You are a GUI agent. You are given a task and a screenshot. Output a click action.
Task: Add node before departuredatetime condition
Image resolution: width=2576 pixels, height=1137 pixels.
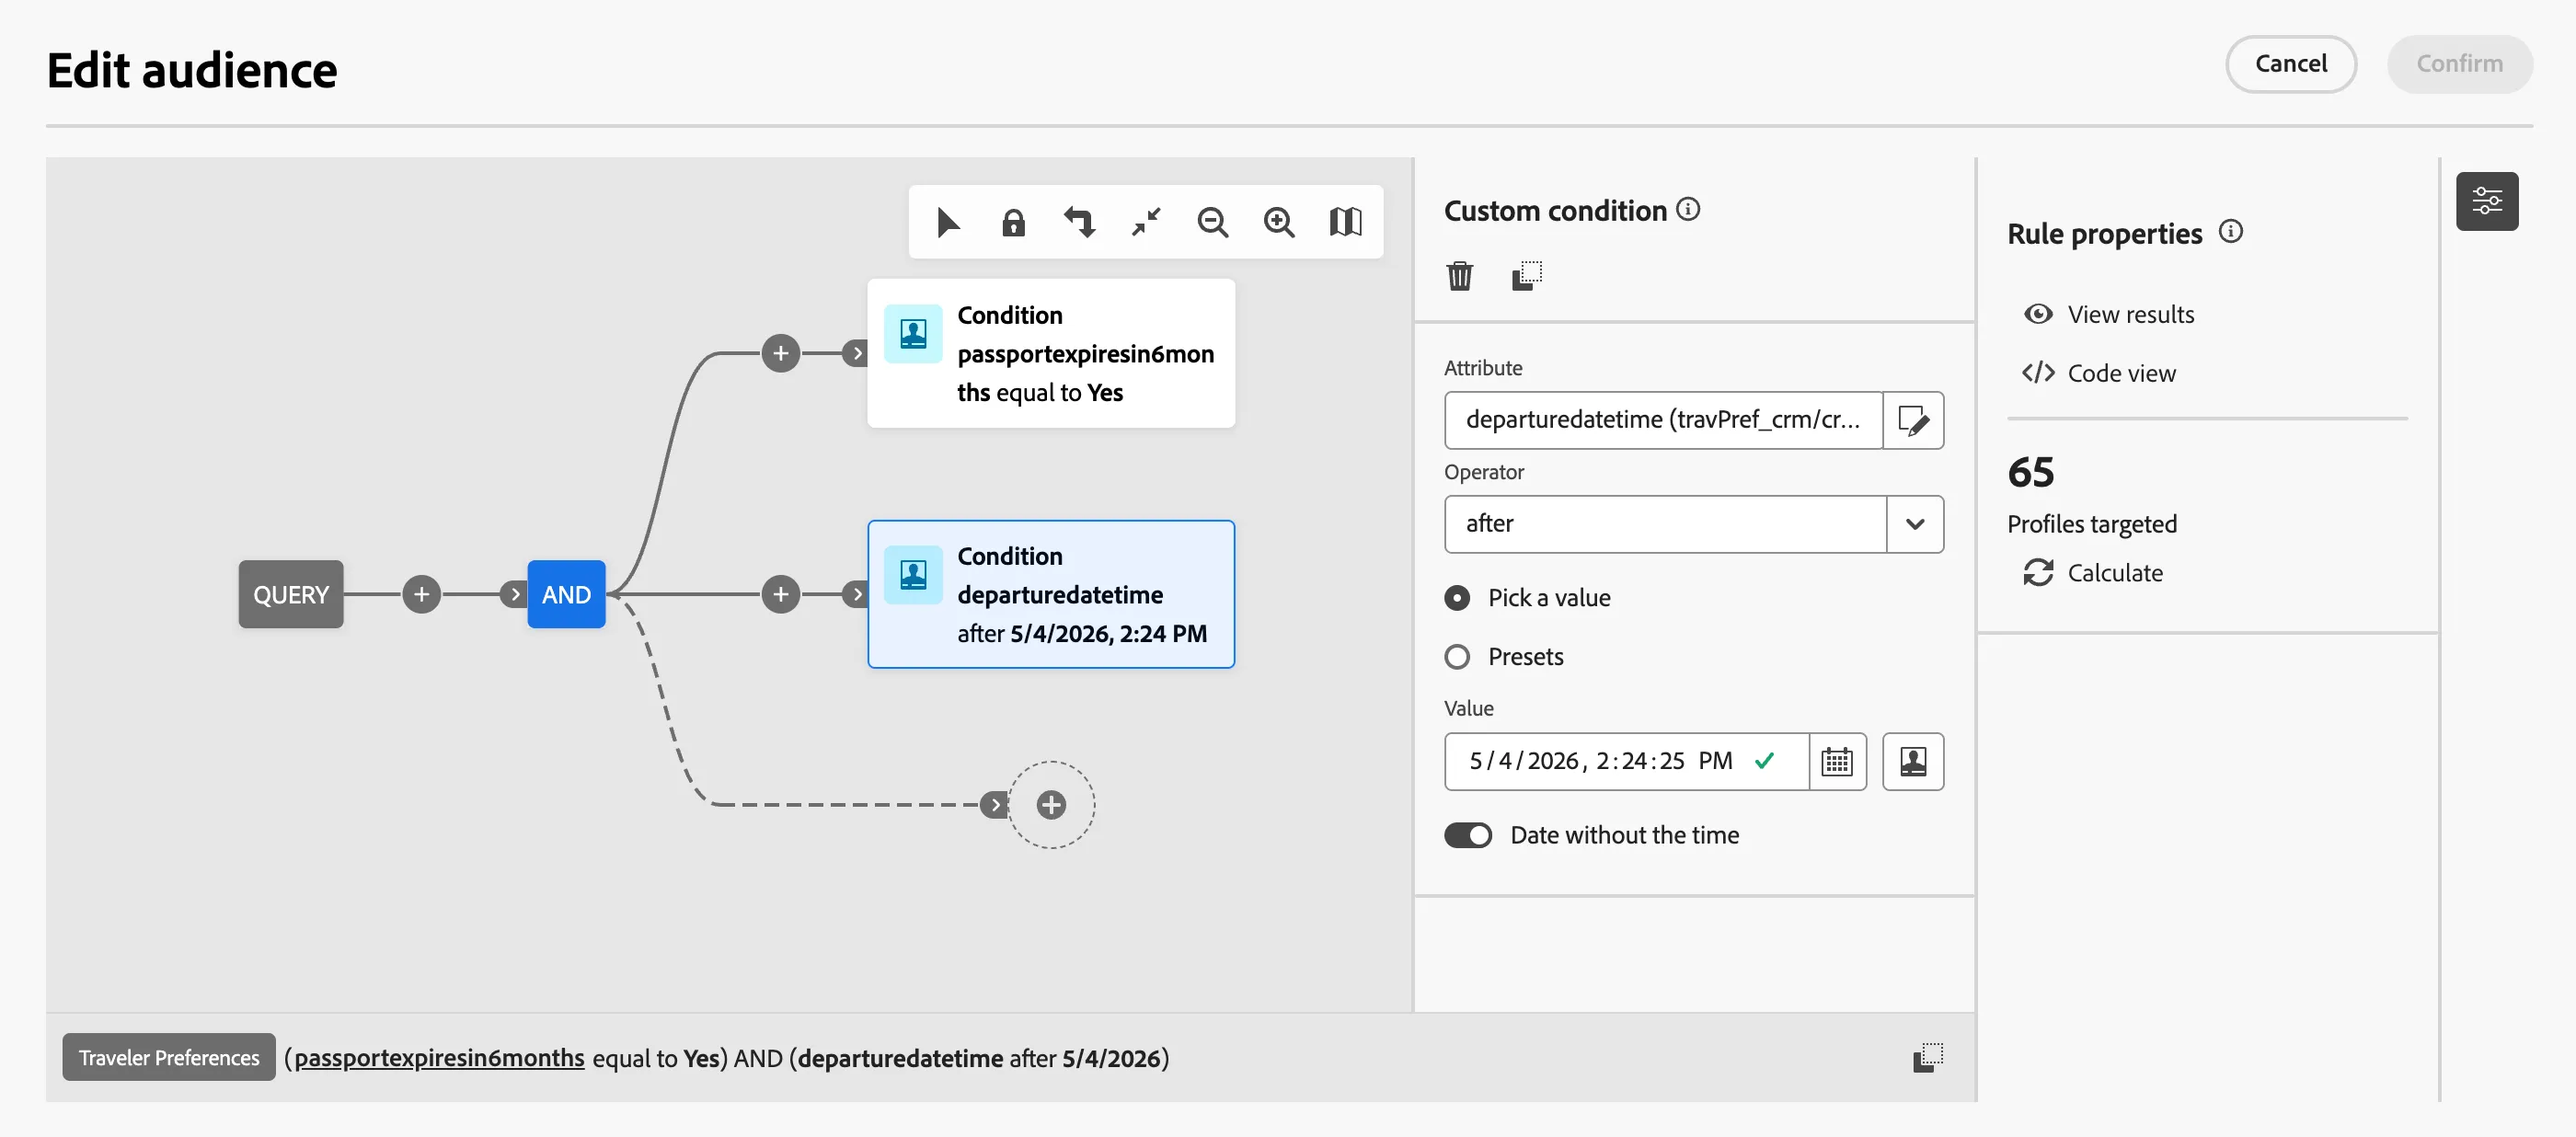tap(780, 595)
